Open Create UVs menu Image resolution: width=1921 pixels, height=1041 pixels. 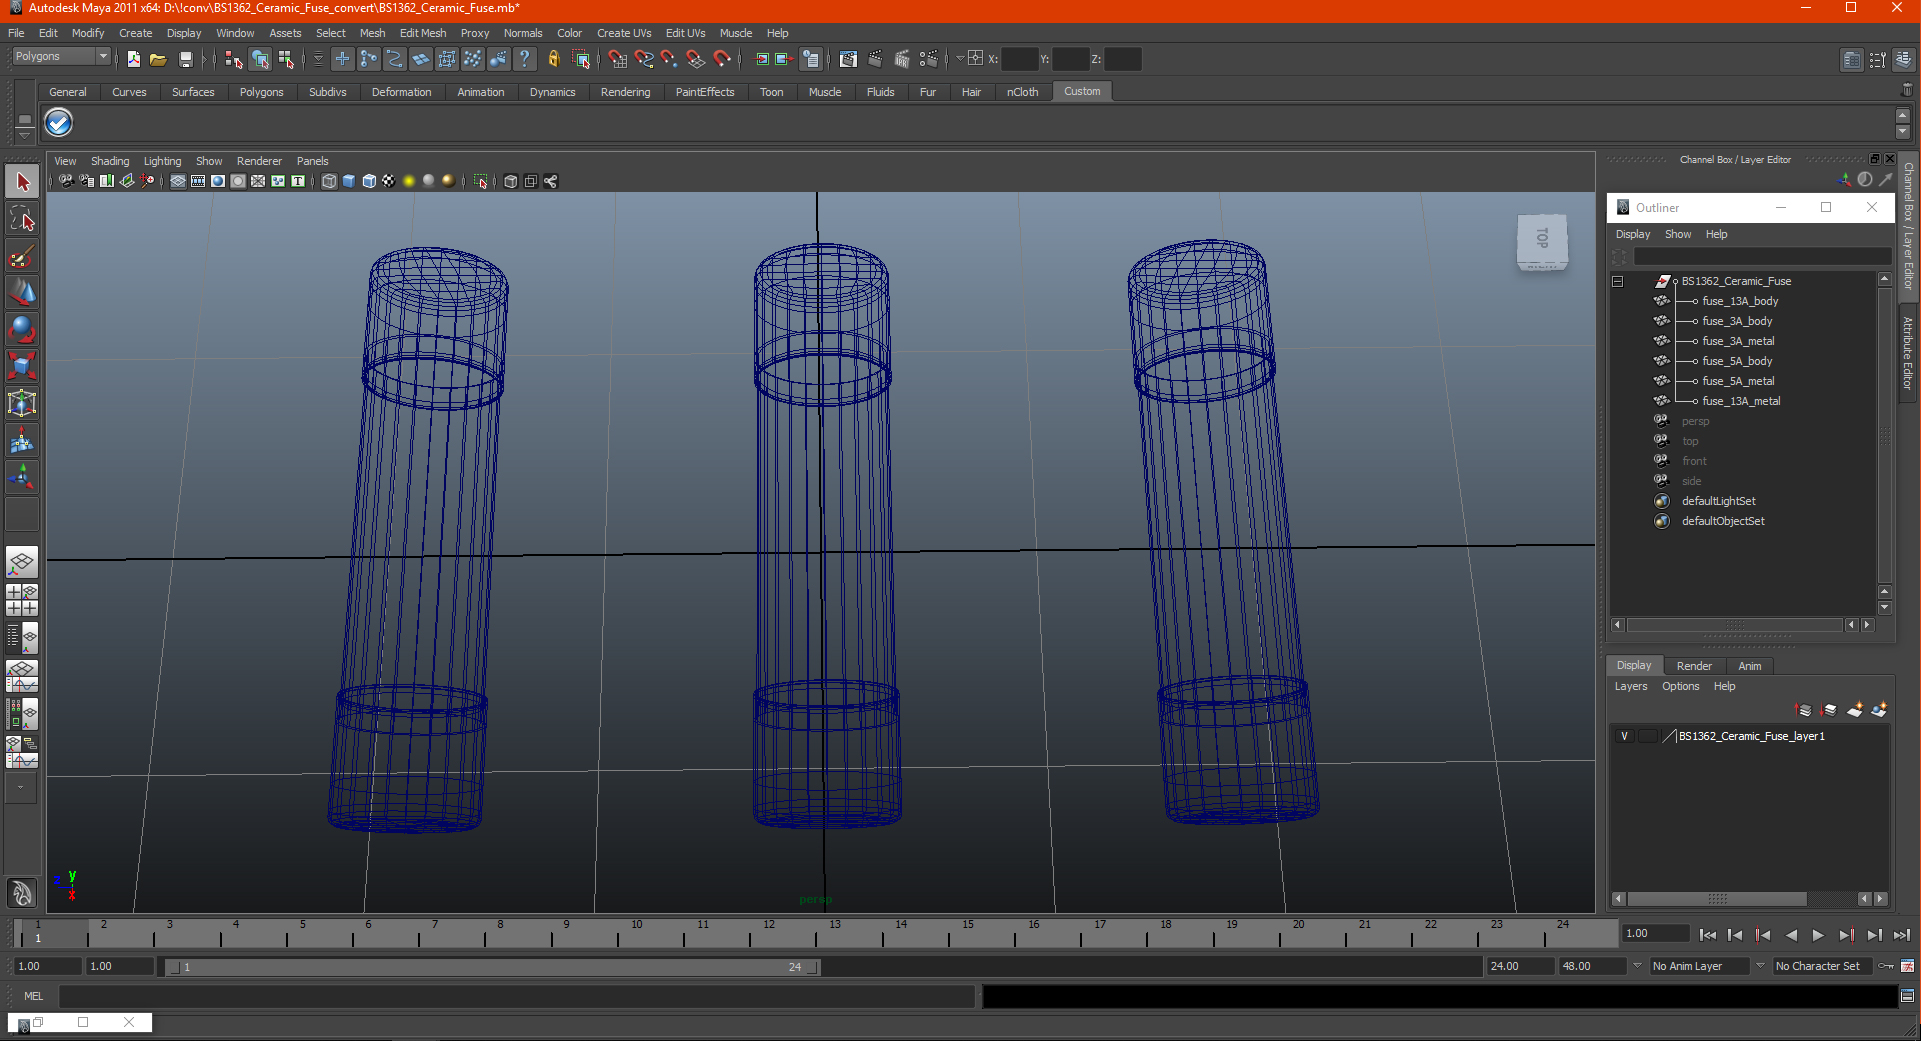(624, 33)
